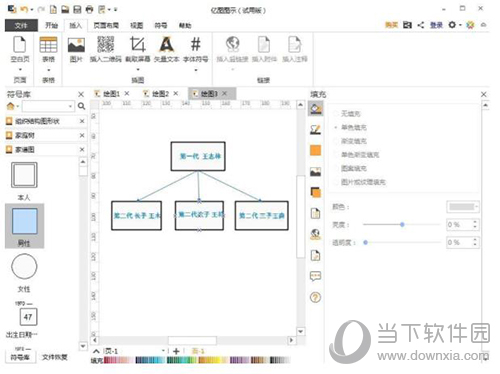
Task: Switch to the 页面布局 ribbon tab
Action: pos(106,25)
